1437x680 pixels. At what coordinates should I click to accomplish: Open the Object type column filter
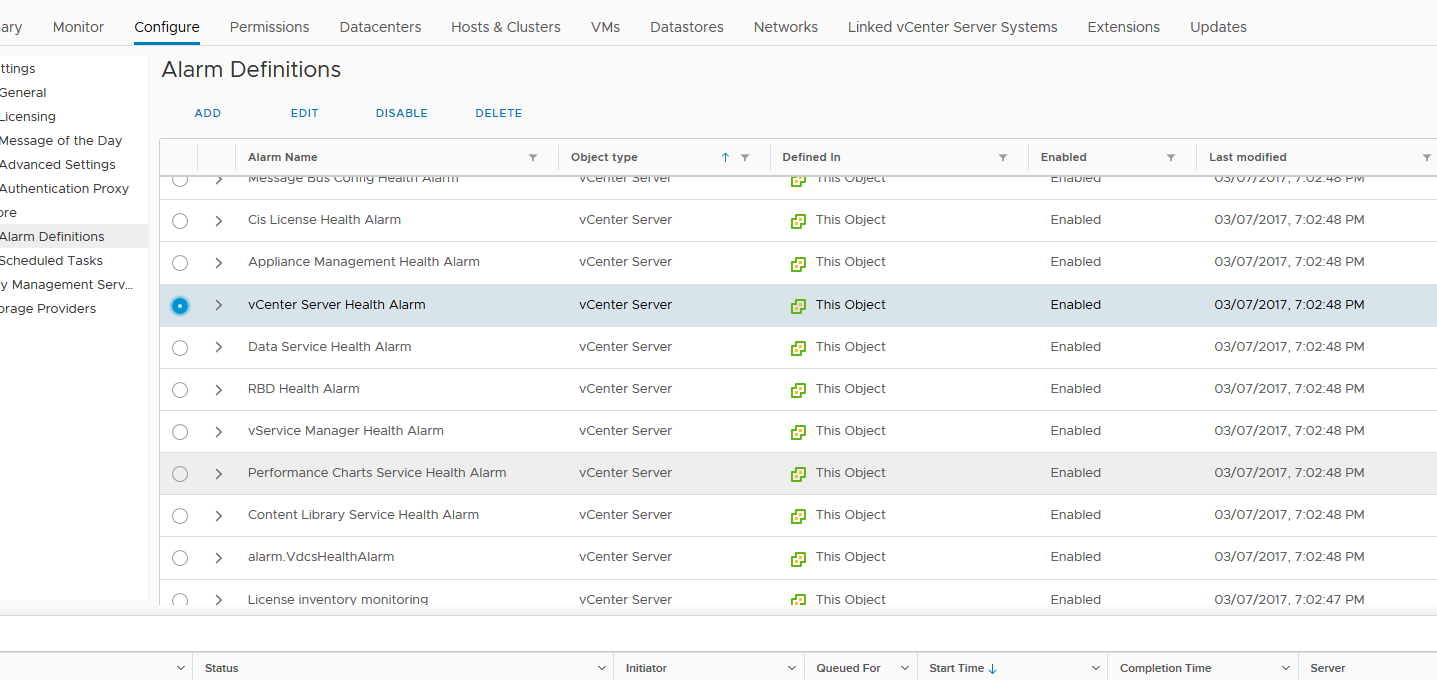745,157
